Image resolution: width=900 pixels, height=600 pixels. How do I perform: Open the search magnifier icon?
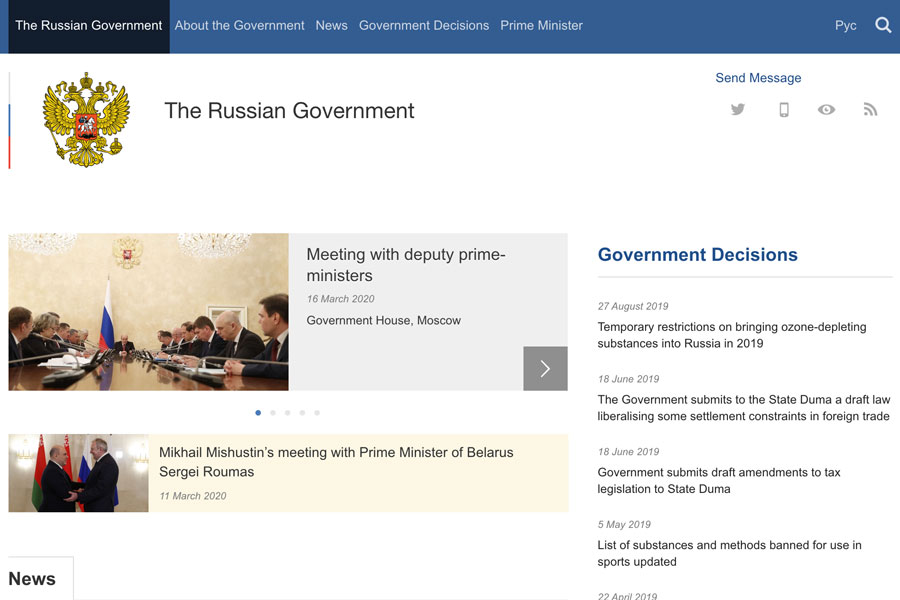pos(883,25)
